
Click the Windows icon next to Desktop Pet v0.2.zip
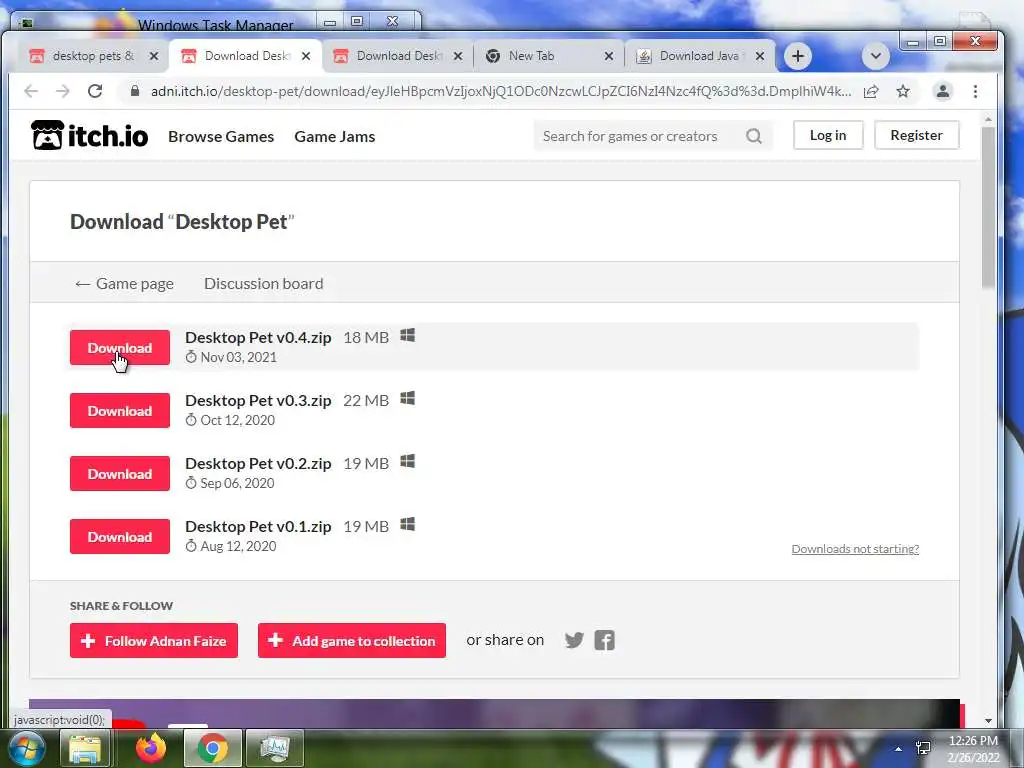coord(408,462)
